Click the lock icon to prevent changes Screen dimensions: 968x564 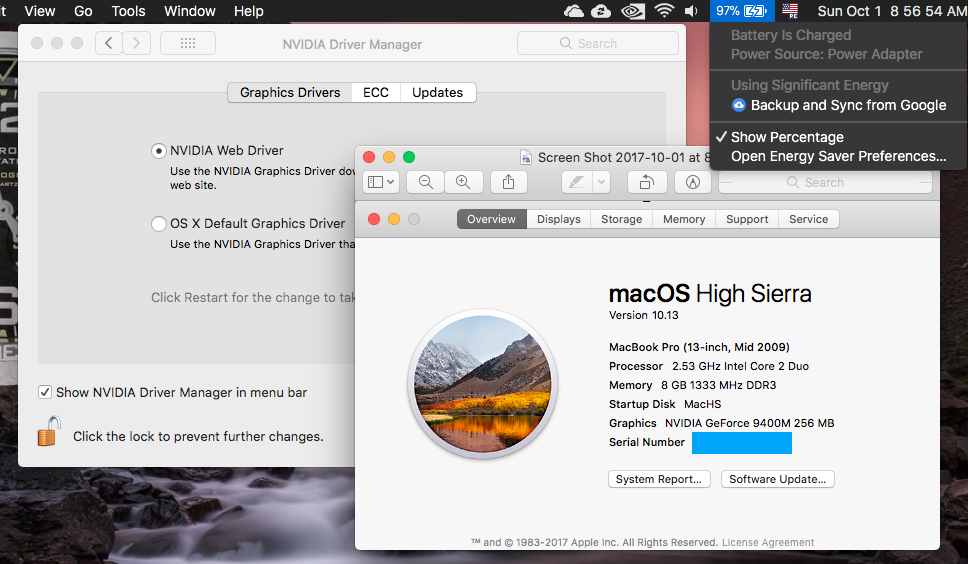[x=49, y=431]
